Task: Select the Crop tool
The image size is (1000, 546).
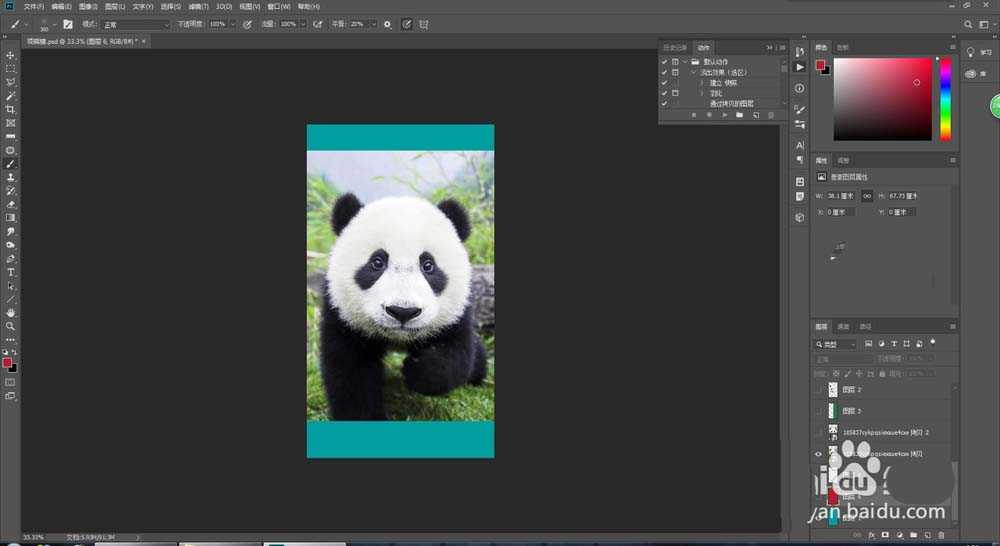Action: pyautogui.click(x=11, y=109)
